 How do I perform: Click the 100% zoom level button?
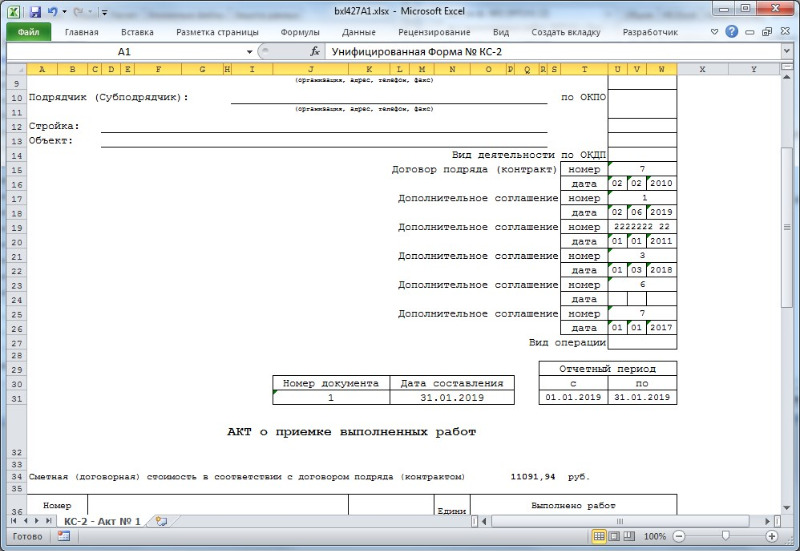pos(655,536)
